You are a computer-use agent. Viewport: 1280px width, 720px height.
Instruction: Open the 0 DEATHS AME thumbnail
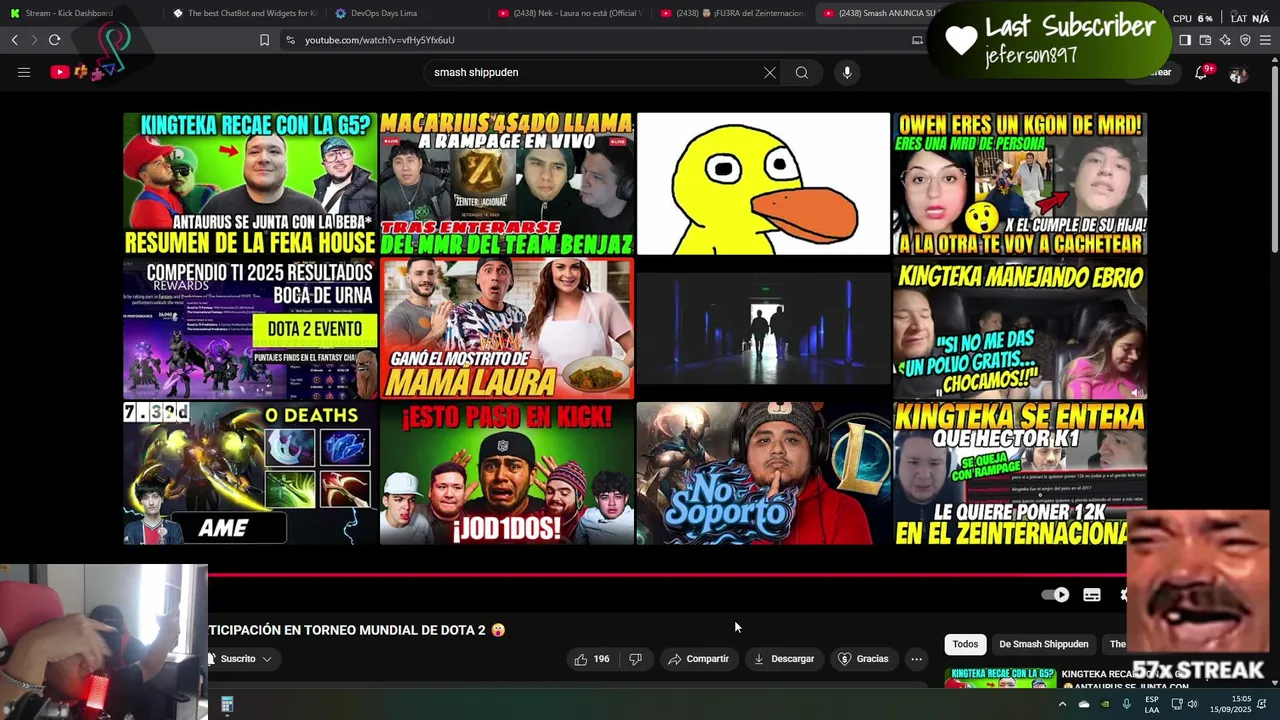tap(250, 473)
